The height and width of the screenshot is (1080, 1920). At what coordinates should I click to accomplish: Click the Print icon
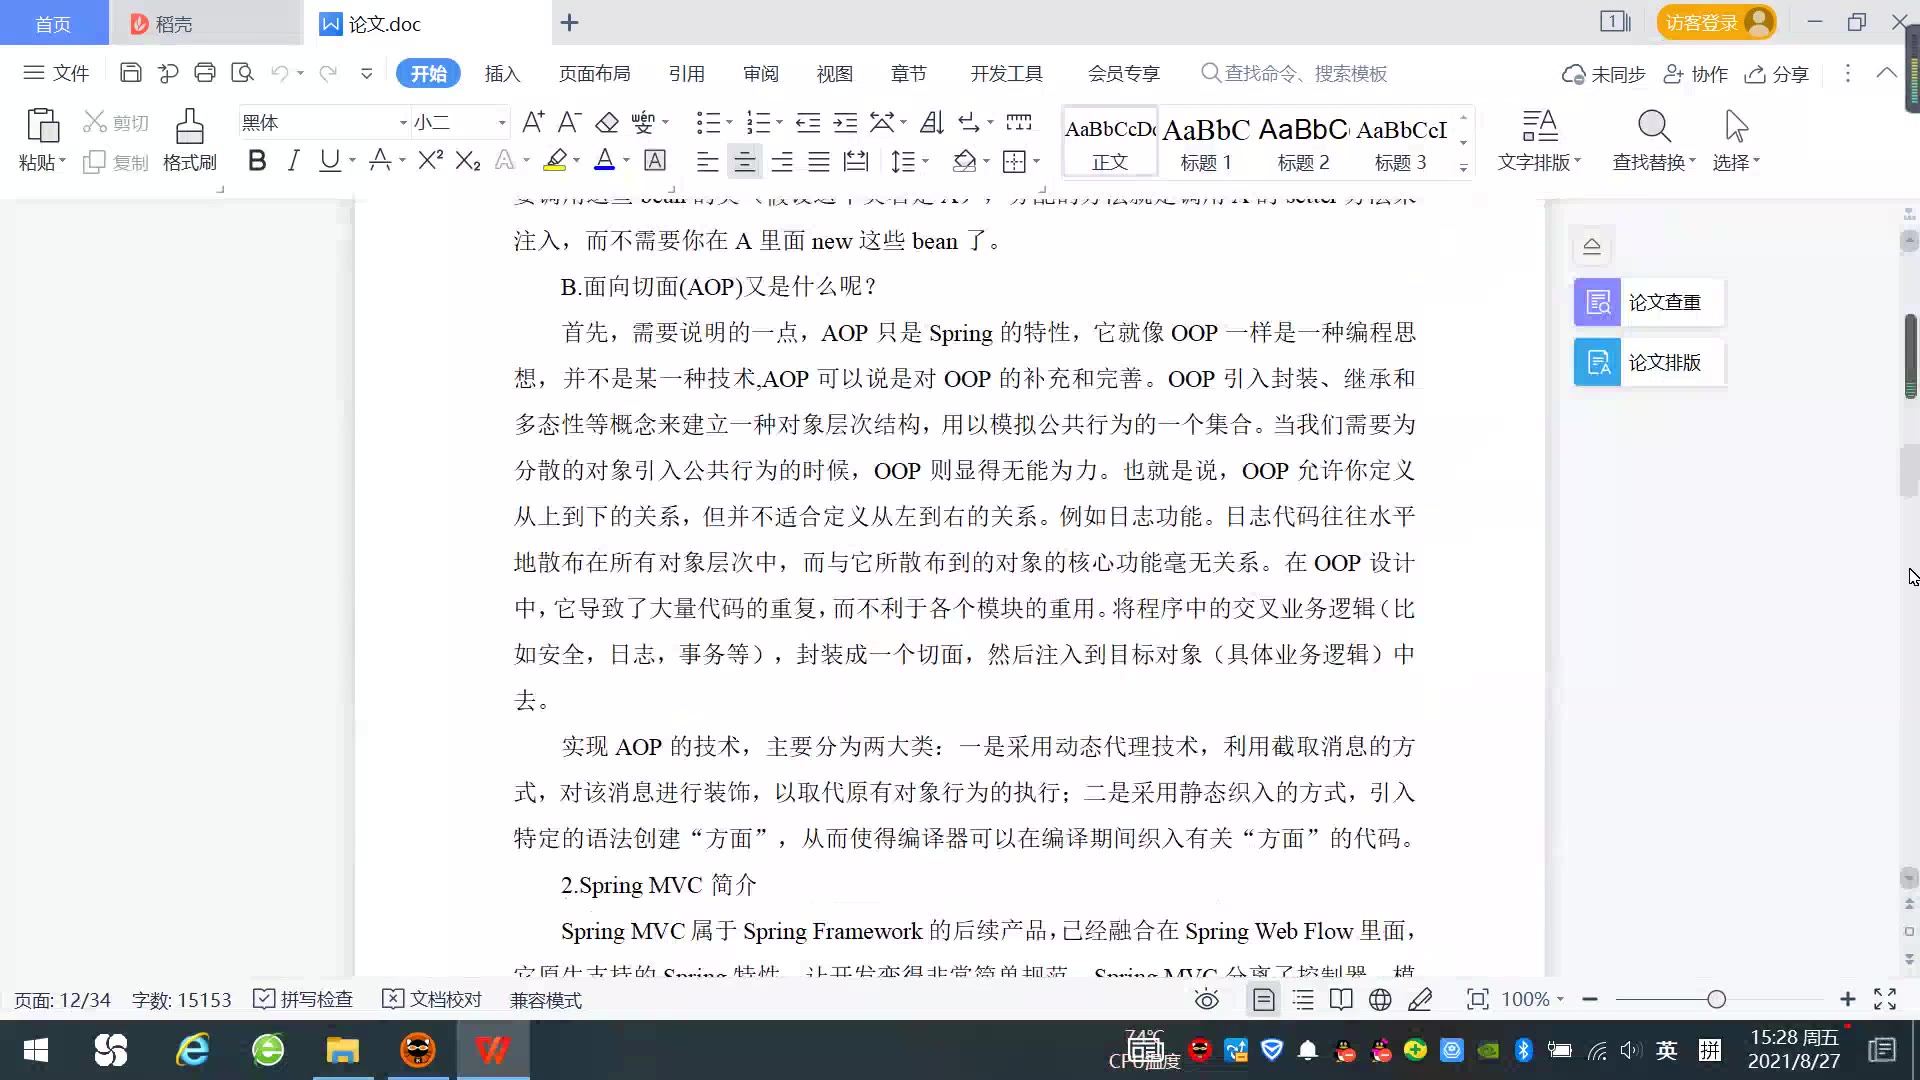point(205,73)
